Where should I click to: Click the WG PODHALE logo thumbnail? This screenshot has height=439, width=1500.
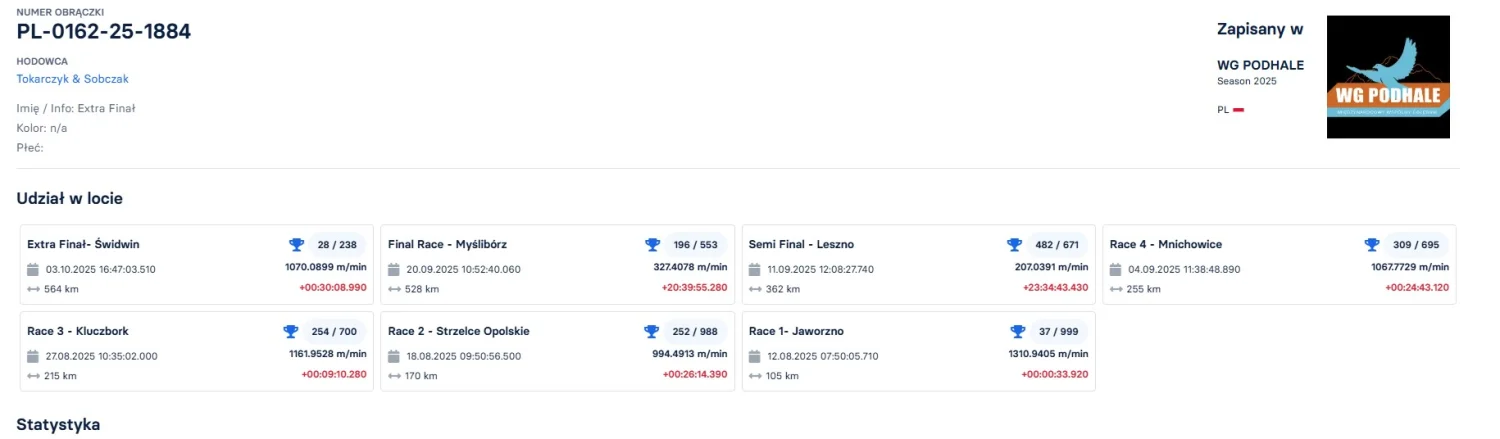(x=1388, y=77)
